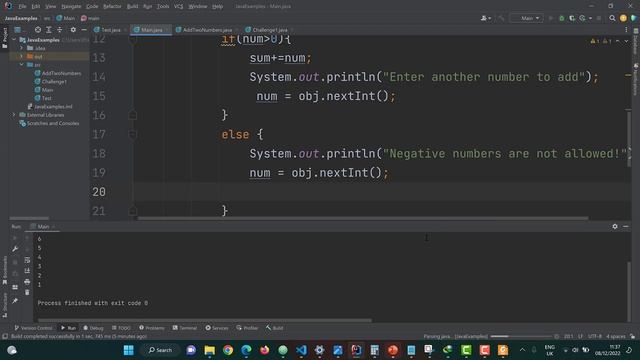Hide the Project tool window
640x360 pixels.
84,30
